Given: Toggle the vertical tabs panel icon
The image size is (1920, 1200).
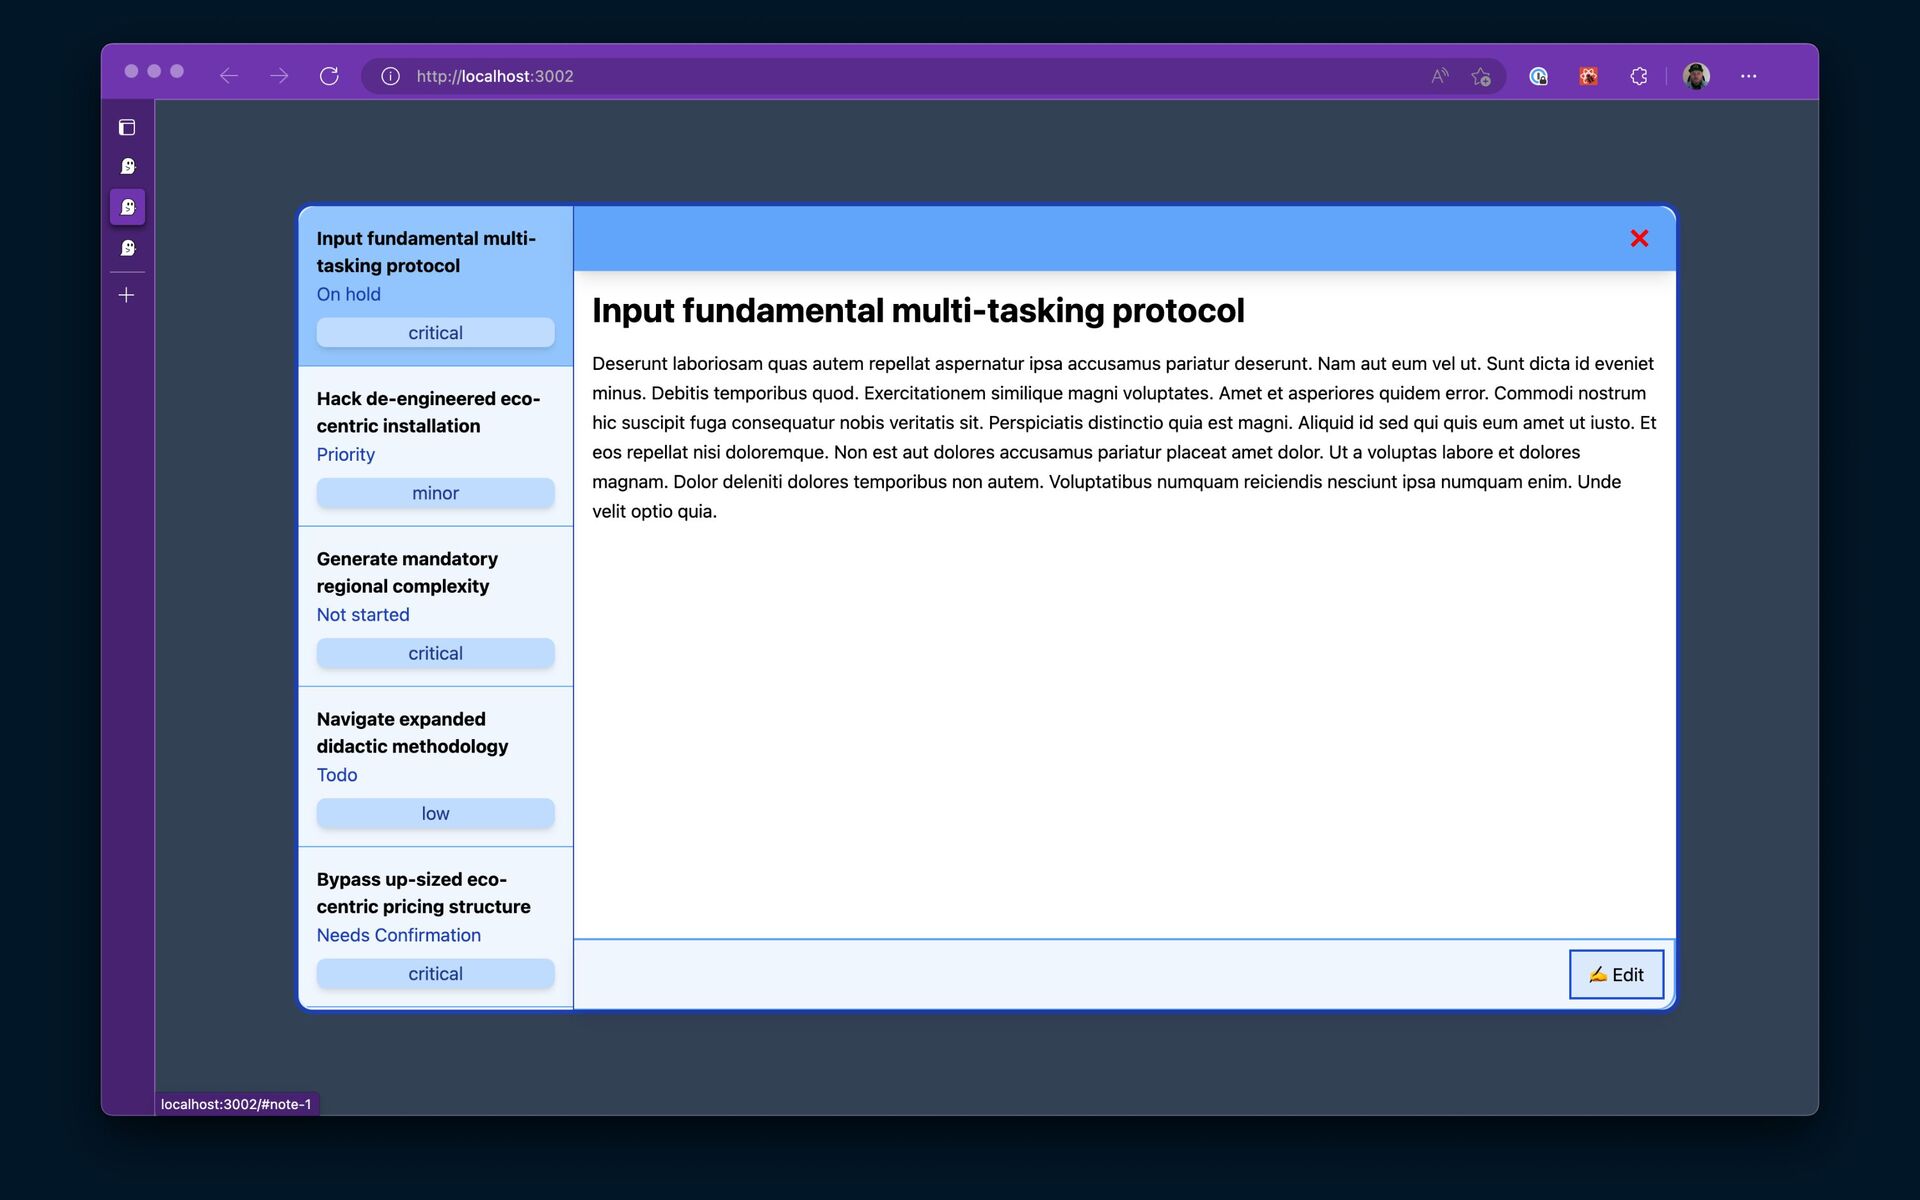Looking at the screenshot, I should [x=127, y=127].
